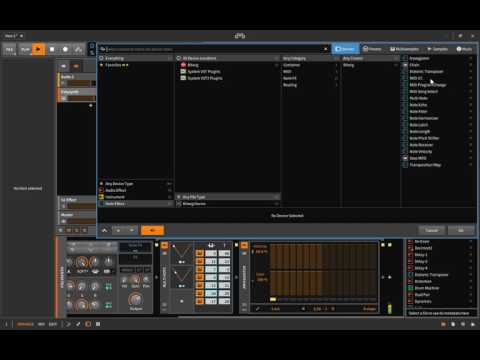Screen dimensions: 480x360
Task: Click the browser search field
Action: point(213,49)
